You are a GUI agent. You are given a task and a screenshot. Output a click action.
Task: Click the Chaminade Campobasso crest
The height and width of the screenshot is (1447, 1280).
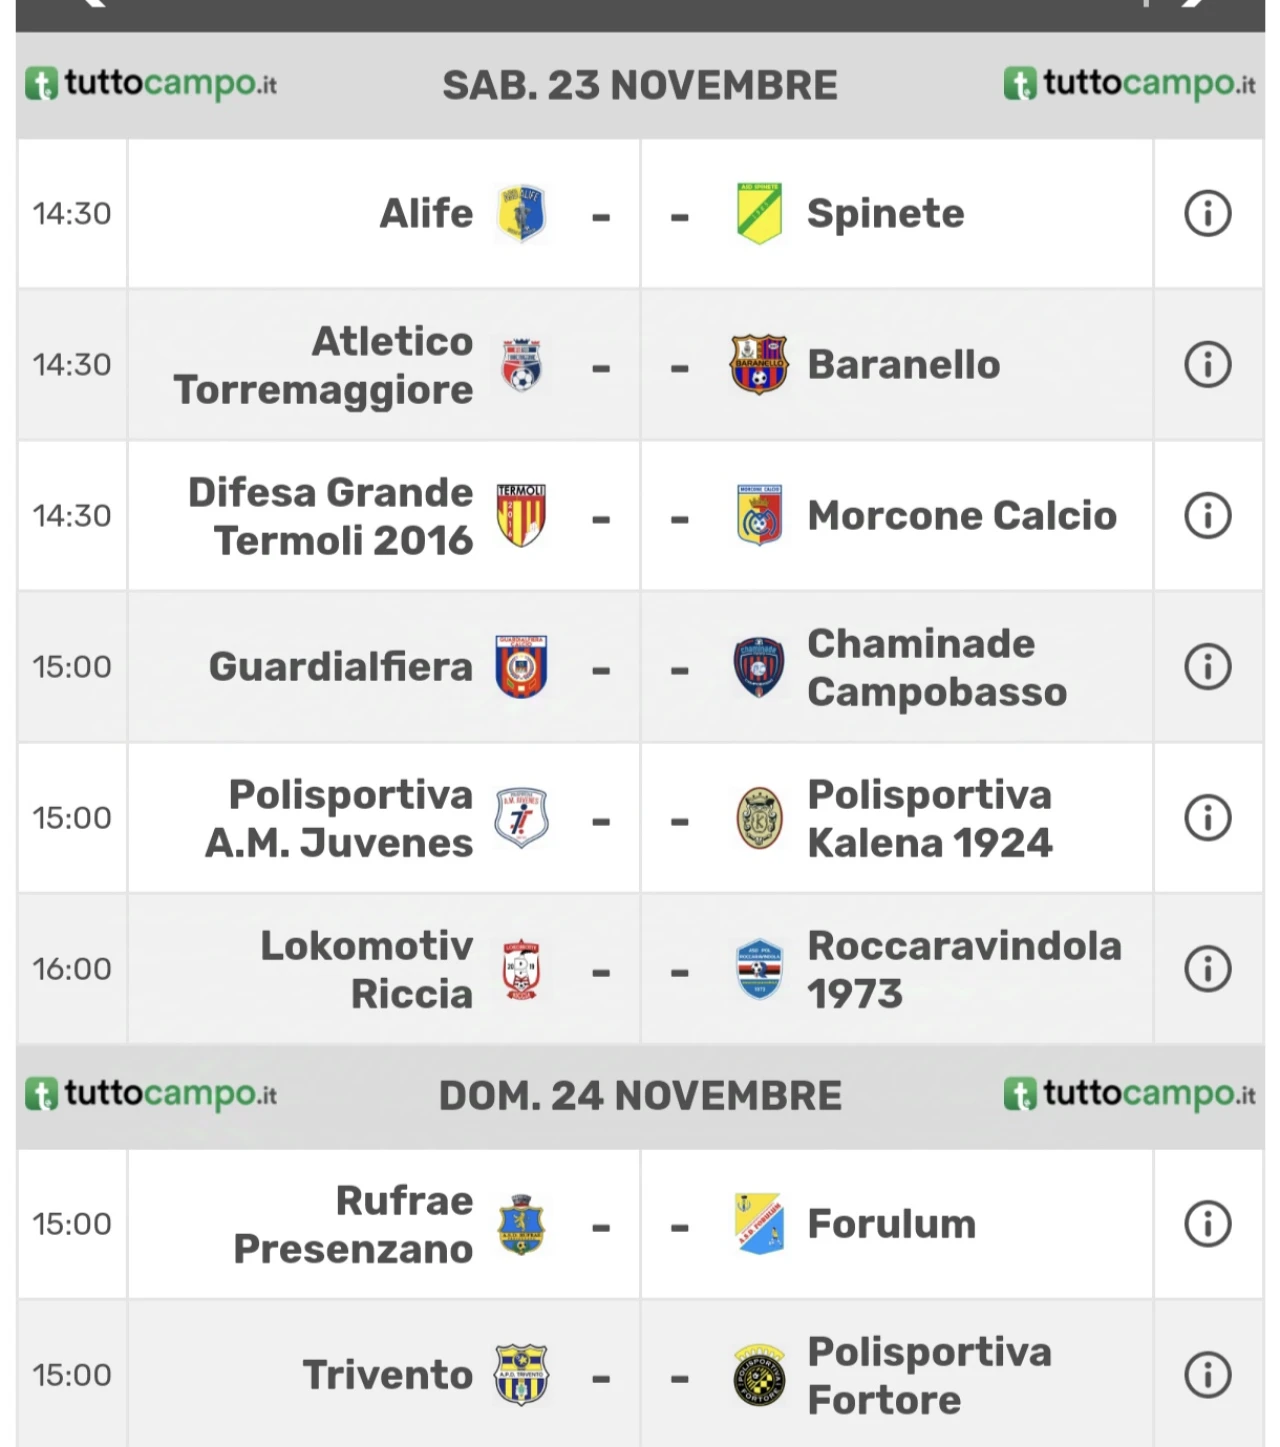click(x=759, y=667)
